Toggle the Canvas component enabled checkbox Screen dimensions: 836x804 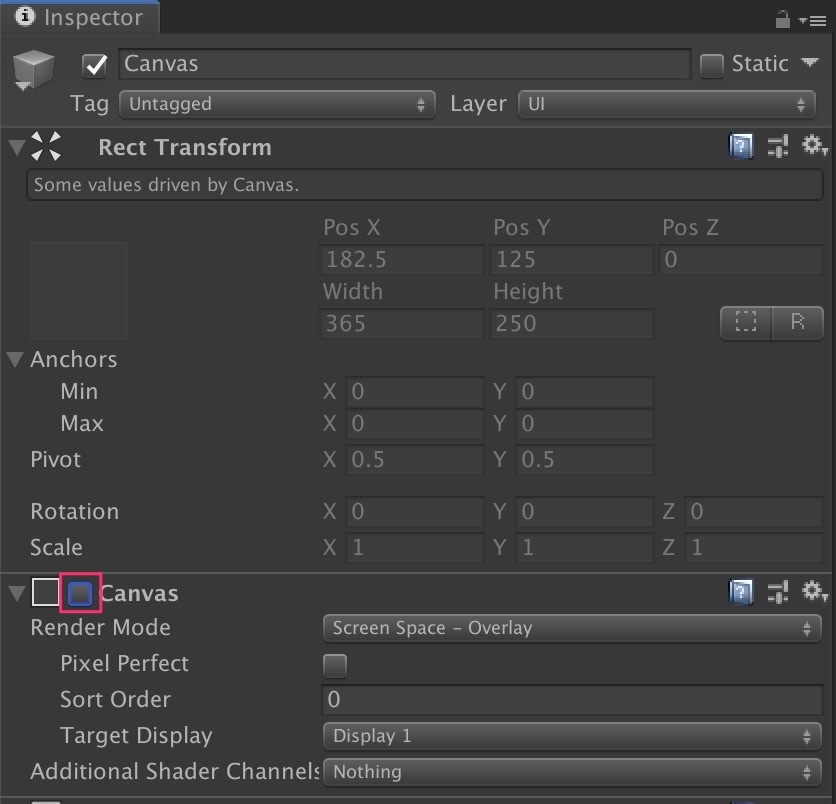click(80, 593)
